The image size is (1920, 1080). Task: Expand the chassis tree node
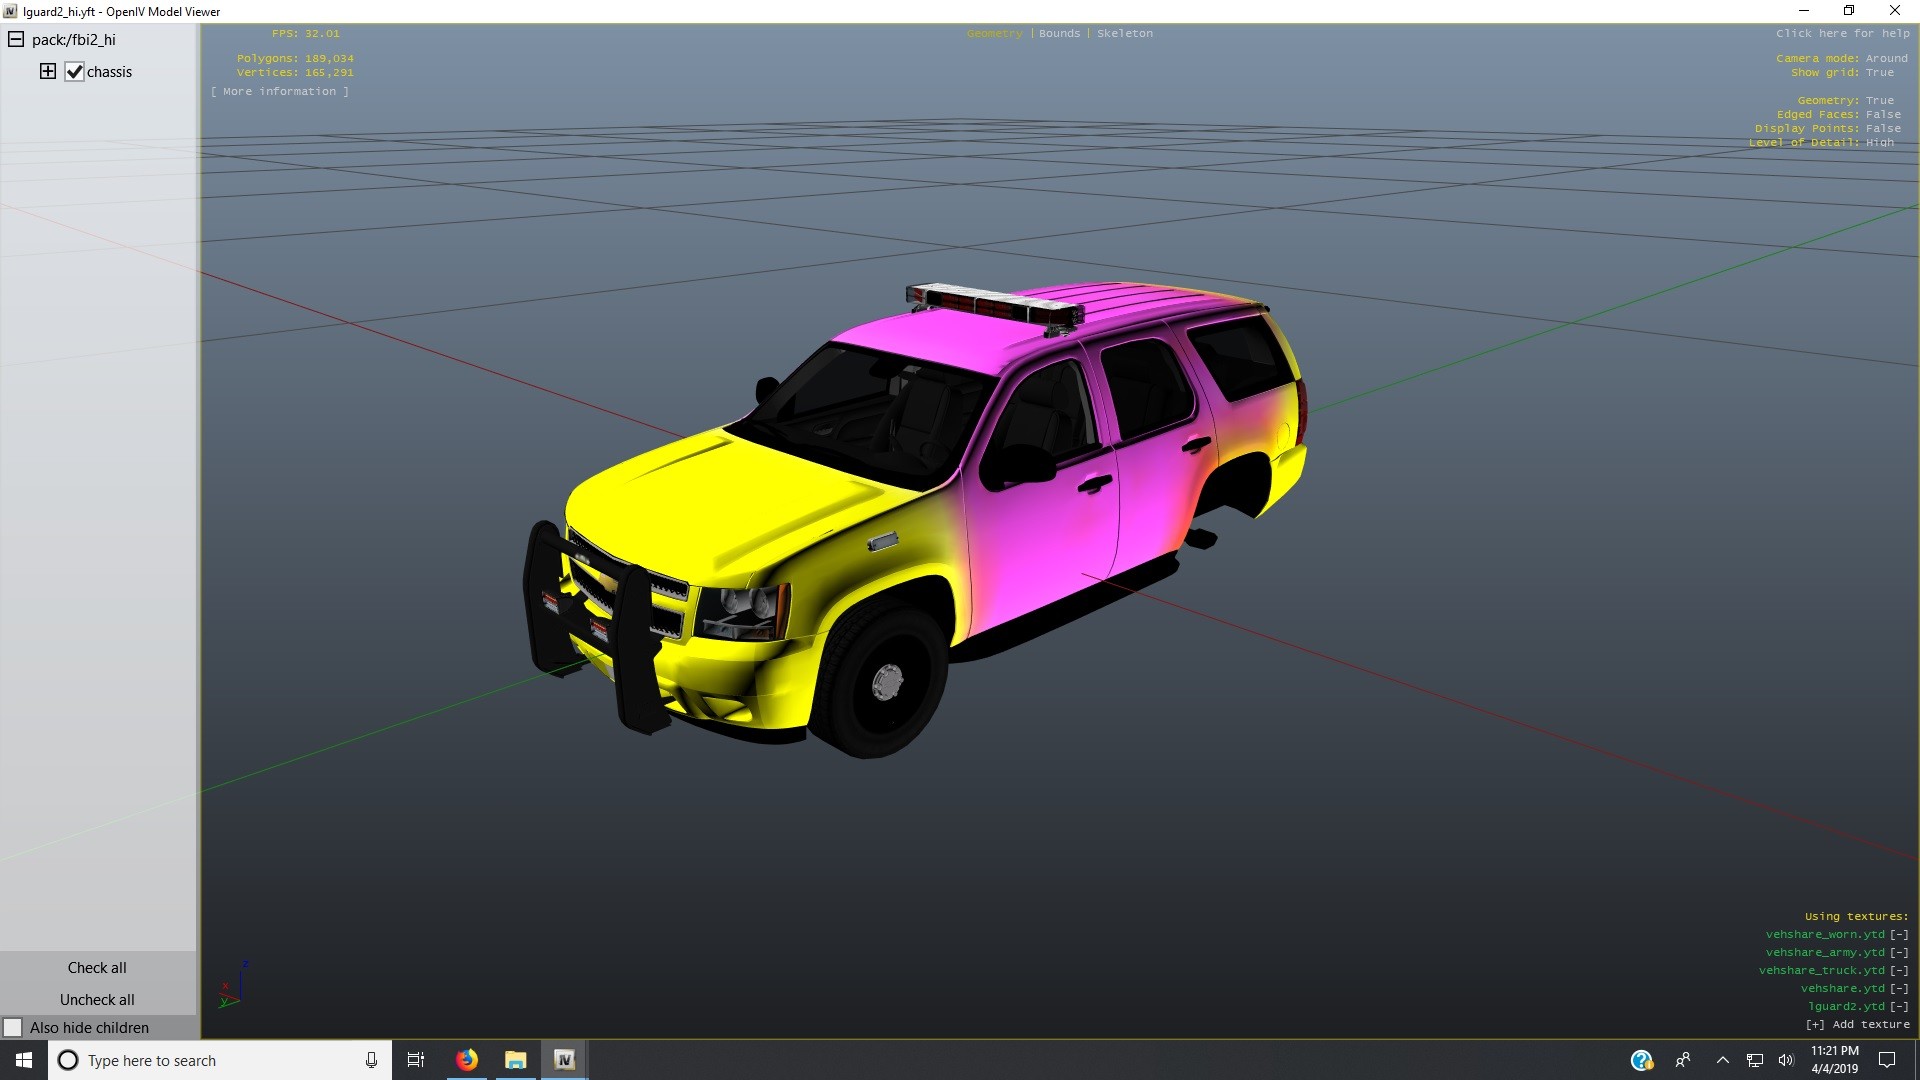[47, 71]
